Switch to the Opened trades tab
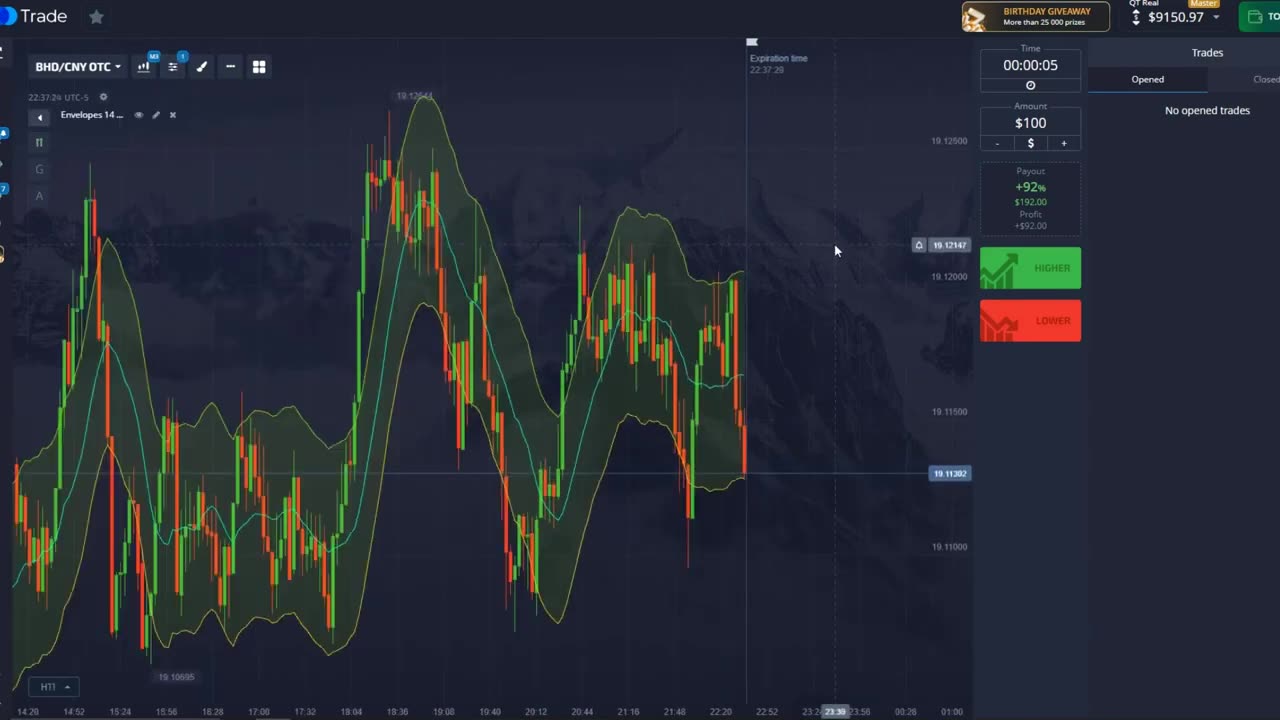Screen dimensions: 1280x720 click(1147, 79)
